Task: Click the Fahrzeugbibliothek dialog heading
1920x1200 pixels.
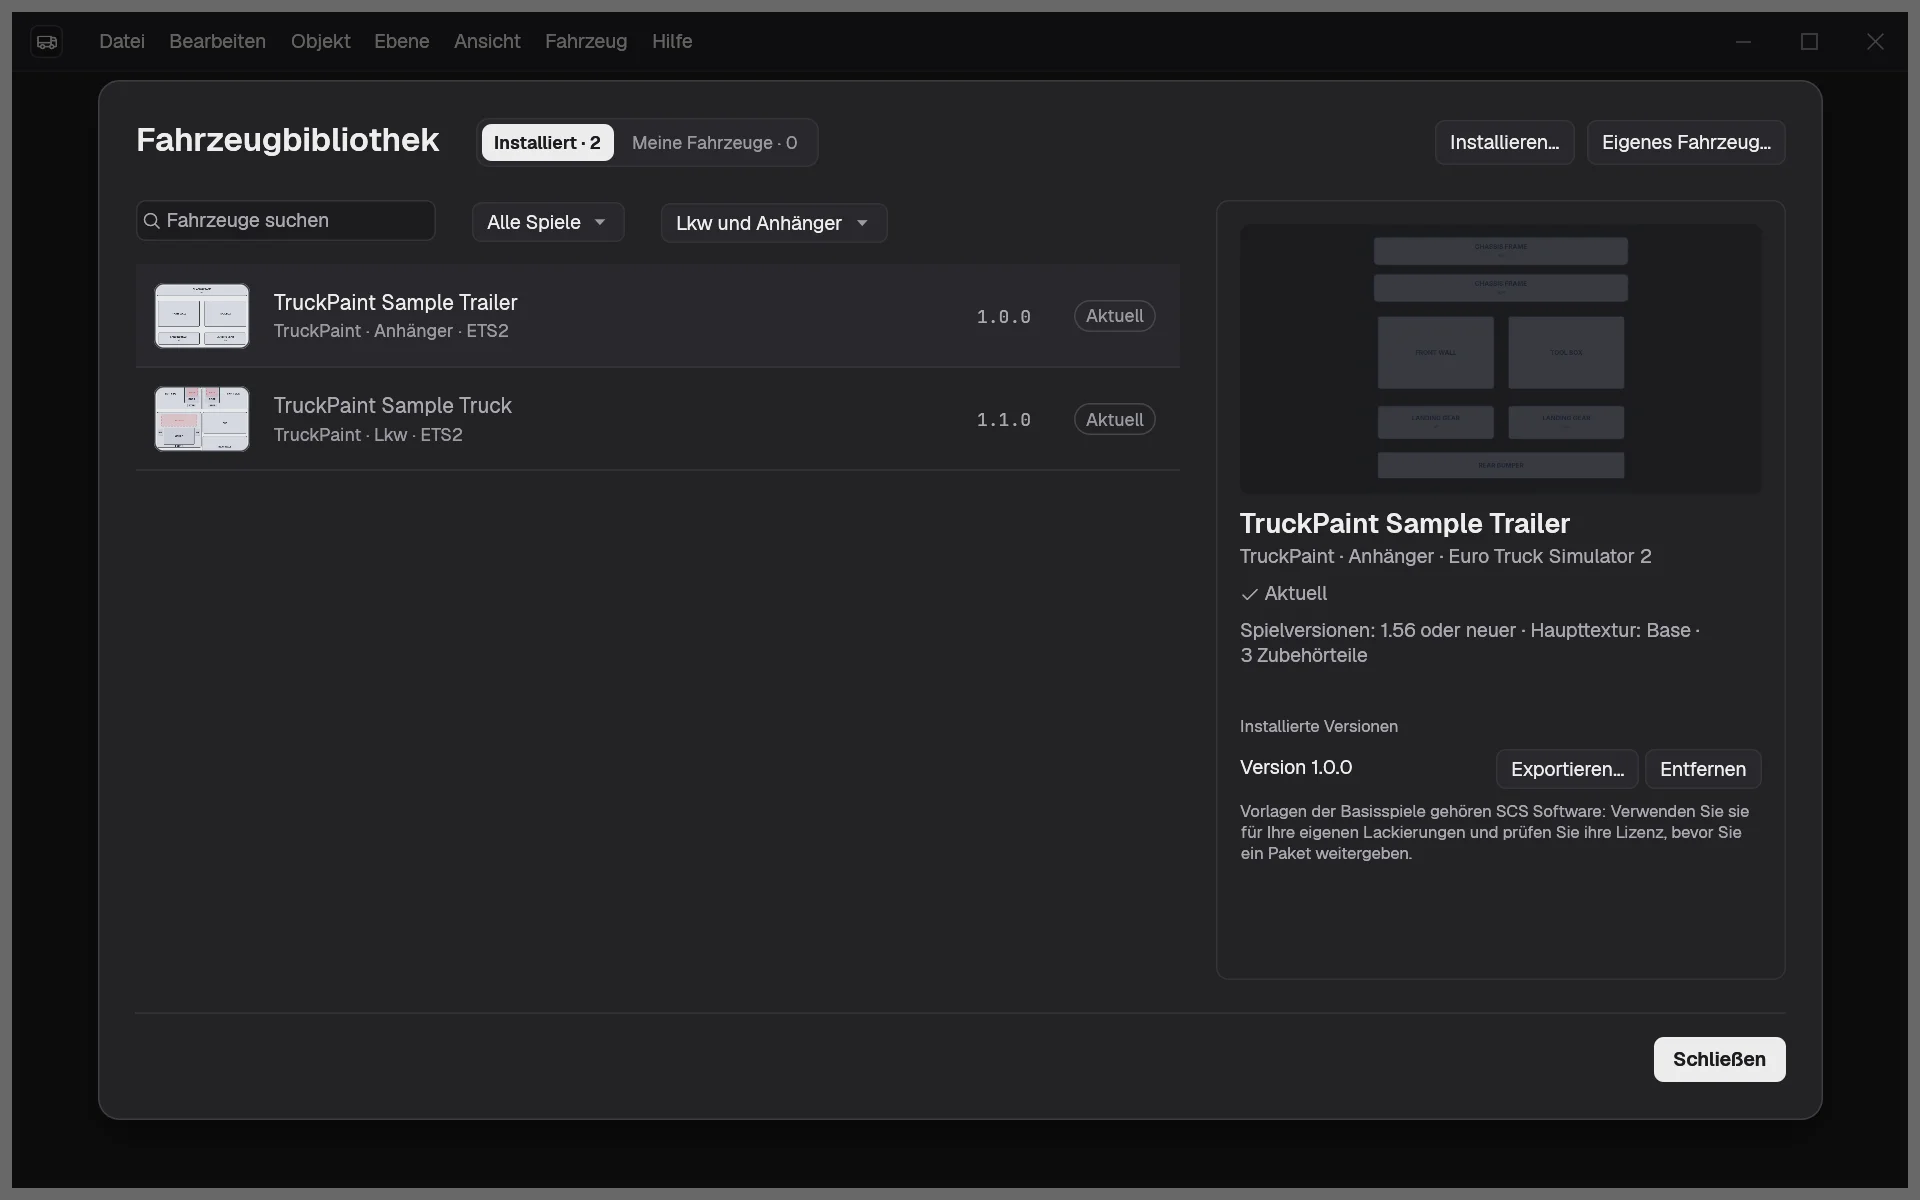Action: [287, 140]
